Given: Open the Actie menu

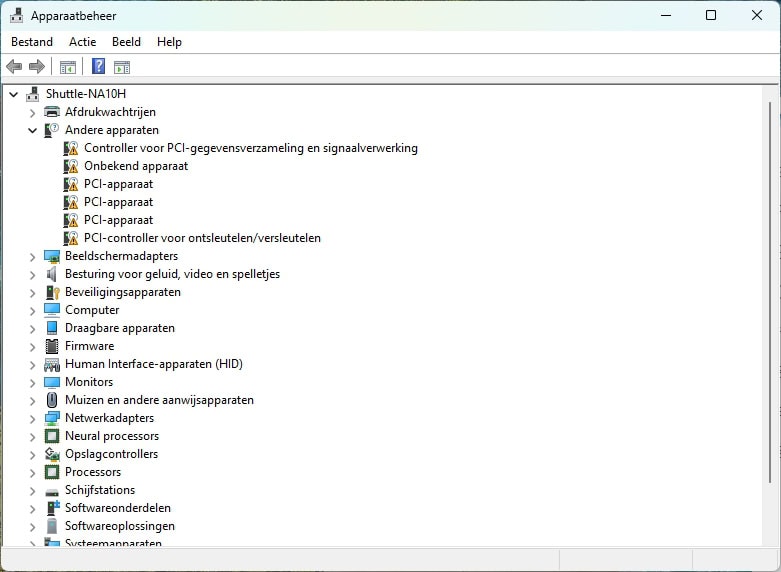Looking at the screenshot, I should [82, 42].
